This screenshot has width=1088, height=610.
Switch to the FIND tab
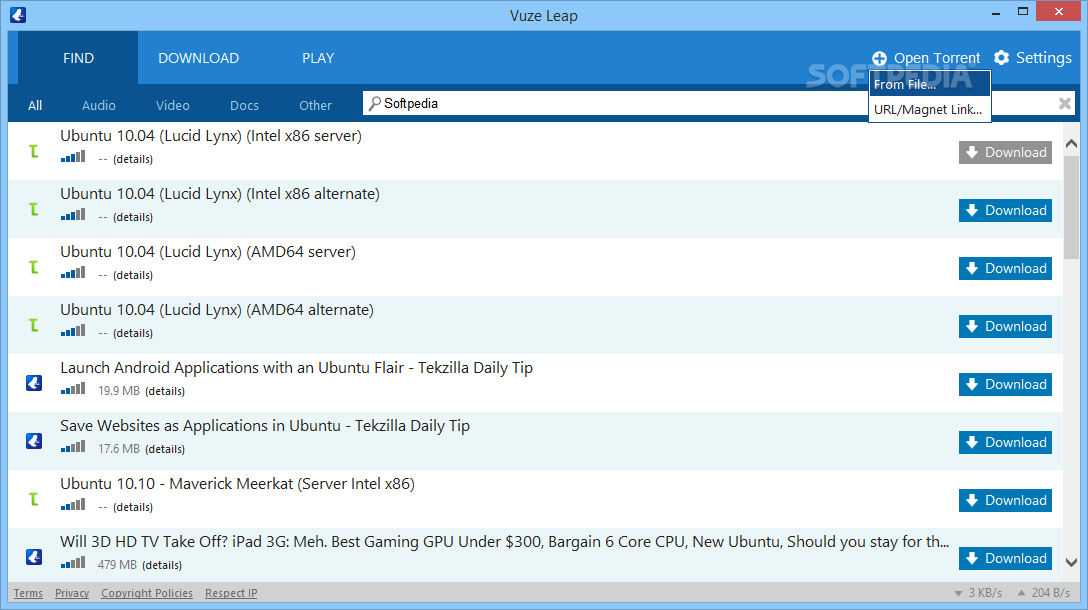(78, 58)
